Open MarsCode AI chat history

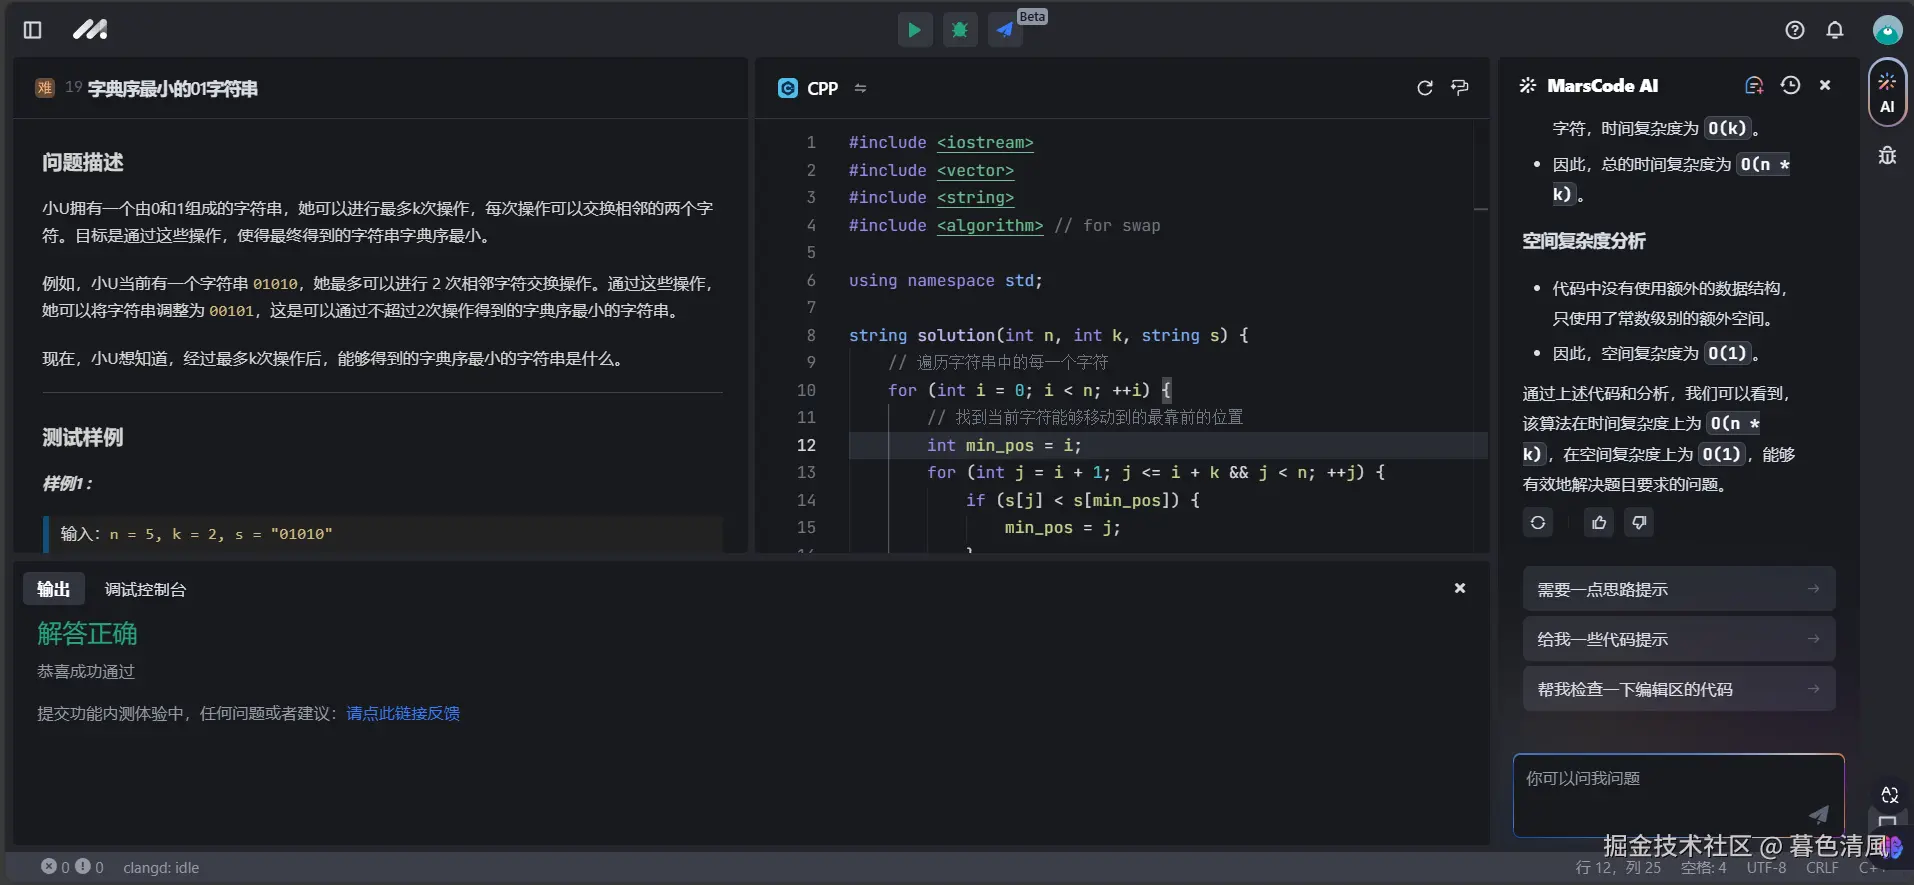pos(1790,86)
